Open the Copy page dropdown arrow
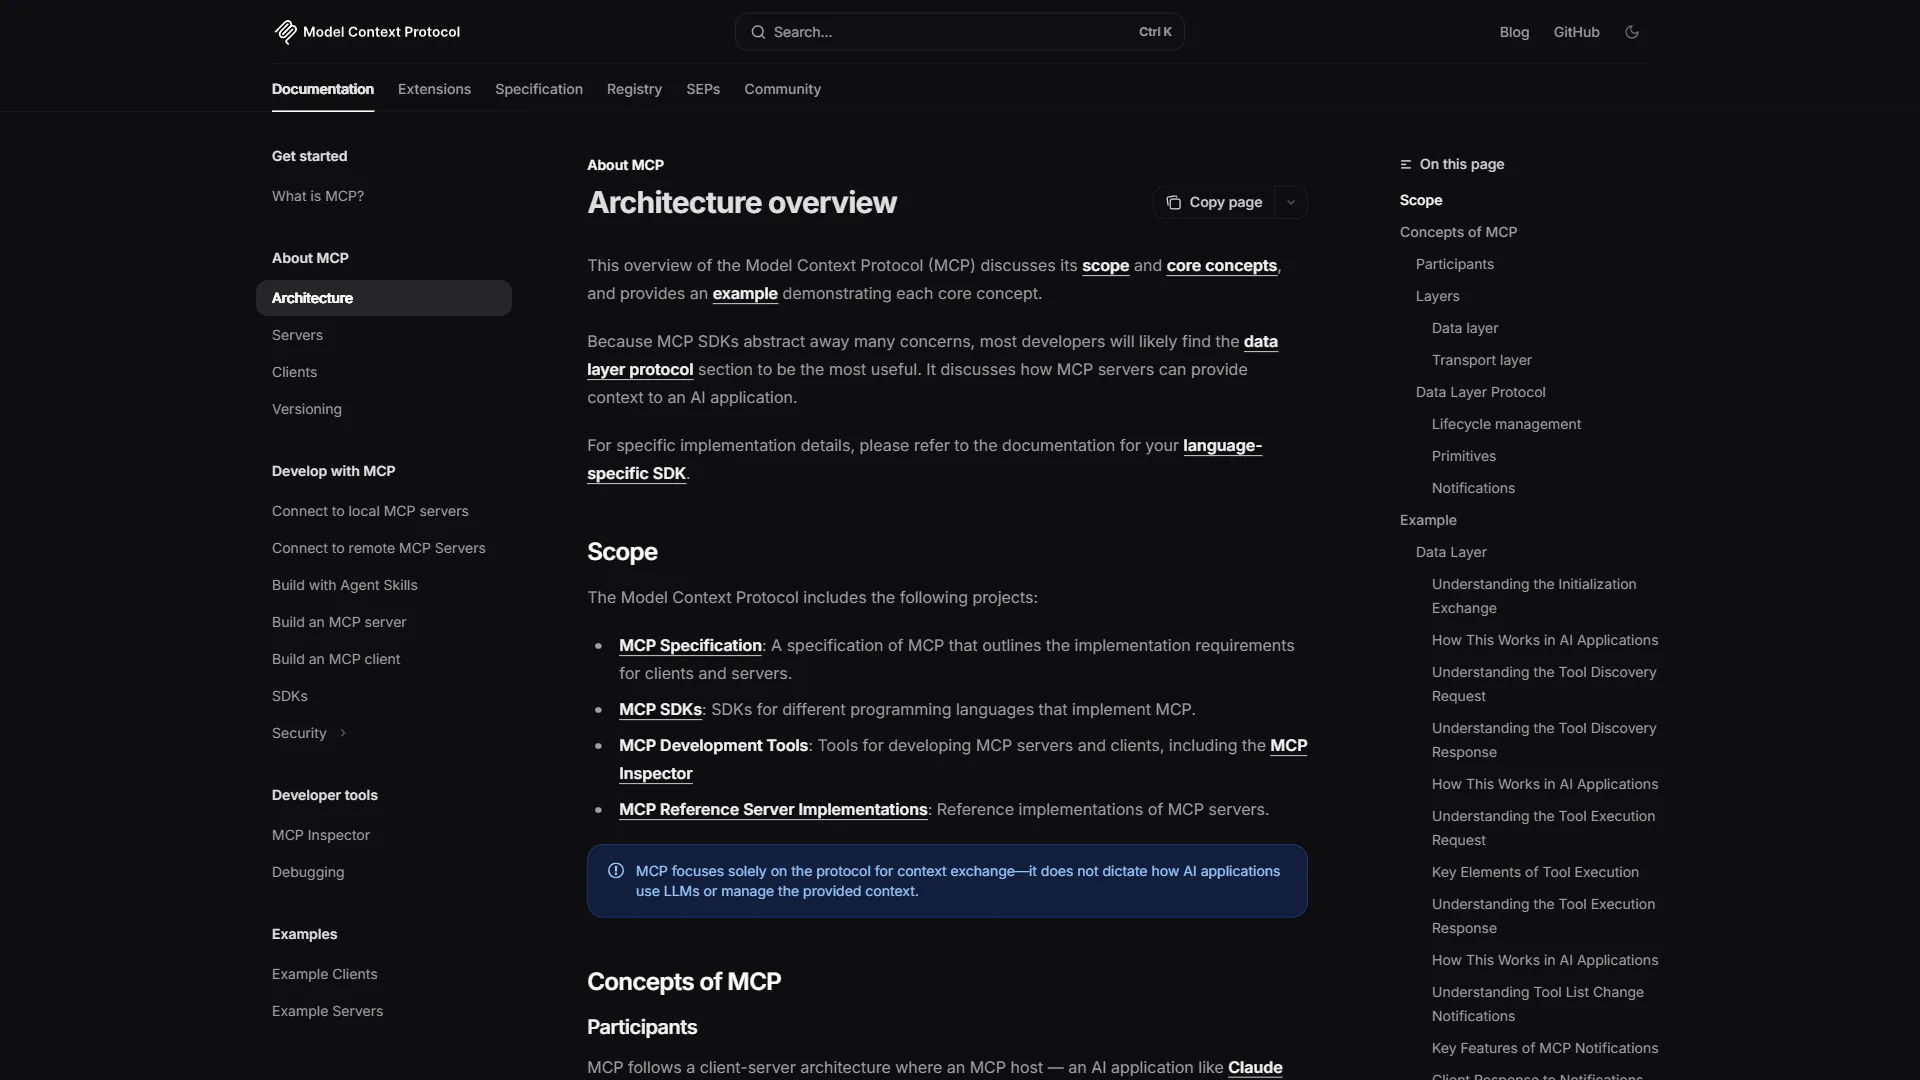The image size is (1920, 1080). (x=1291, y=203)
